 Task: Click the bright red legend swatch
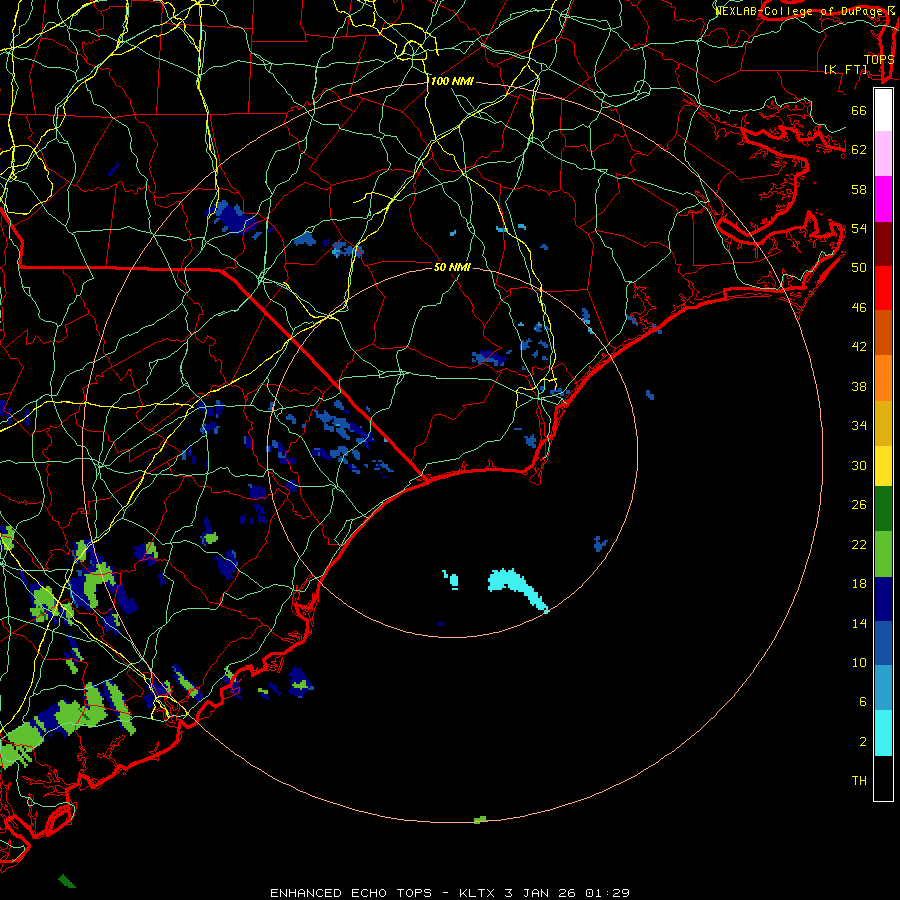[883, 288]
